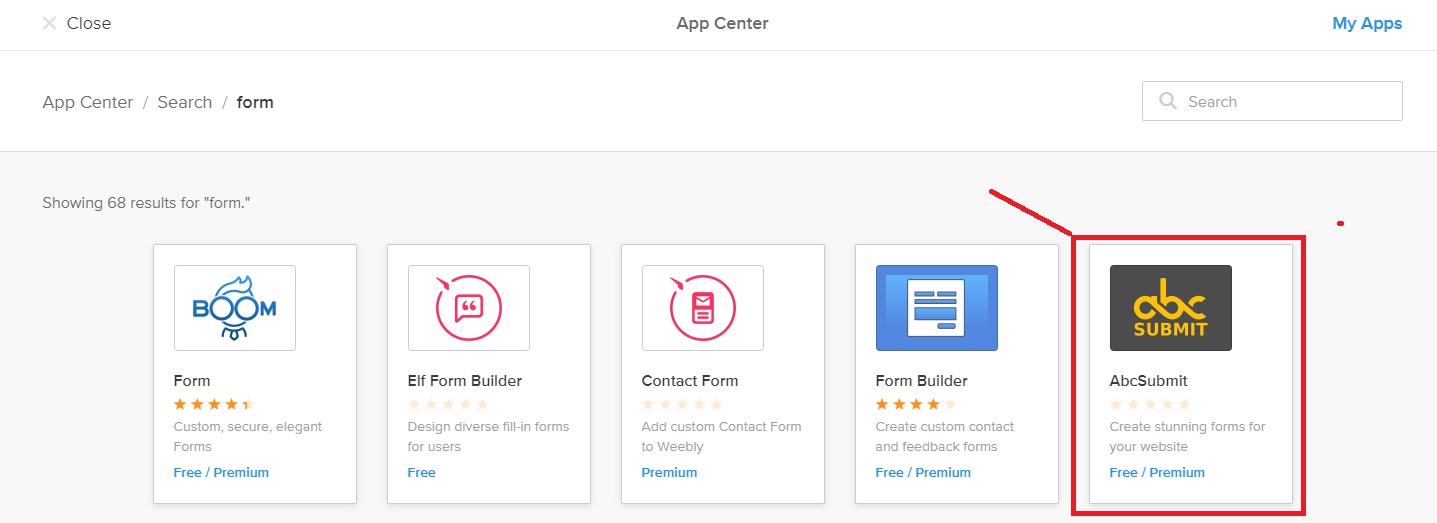Click Form Builder's star rating
The image size is (1437, 523).
point(916,404)
